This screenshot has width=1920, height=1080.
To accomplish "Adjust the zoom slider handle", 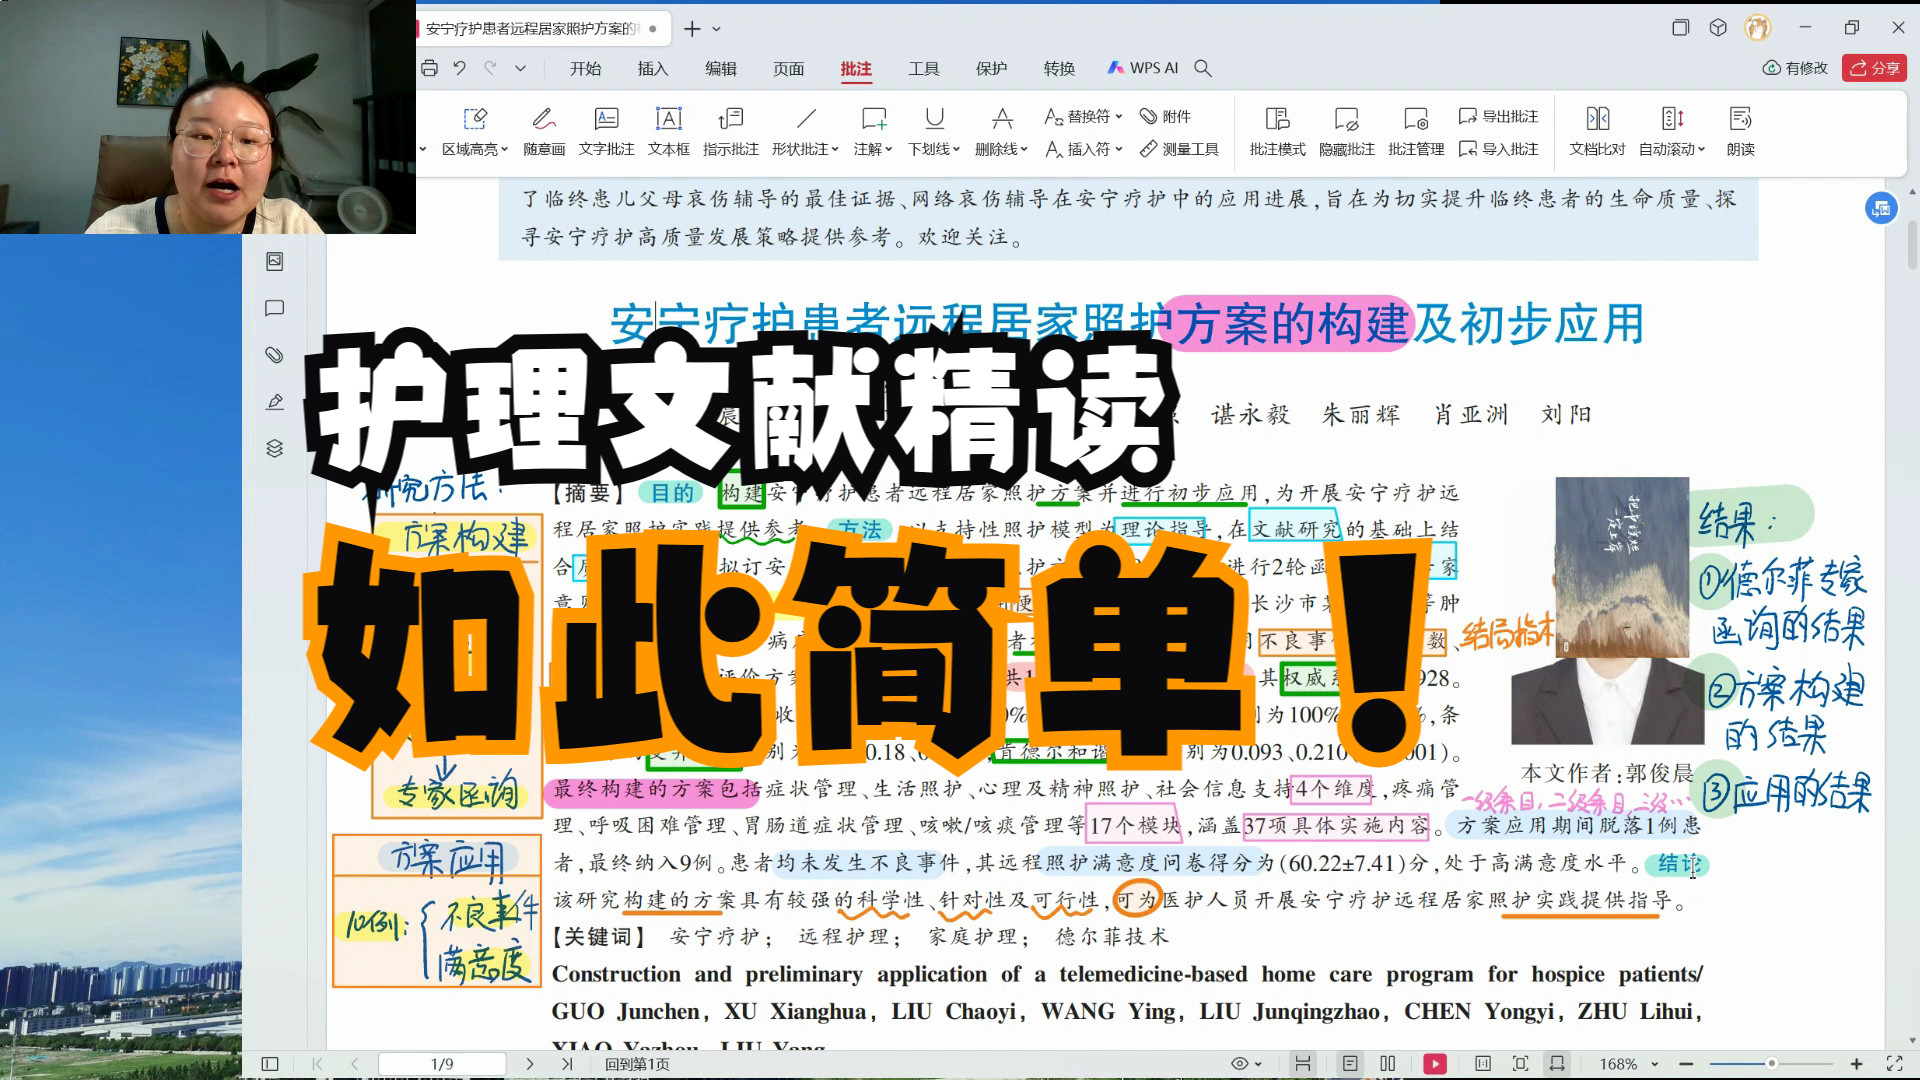I will [x=1771, y=1064].
